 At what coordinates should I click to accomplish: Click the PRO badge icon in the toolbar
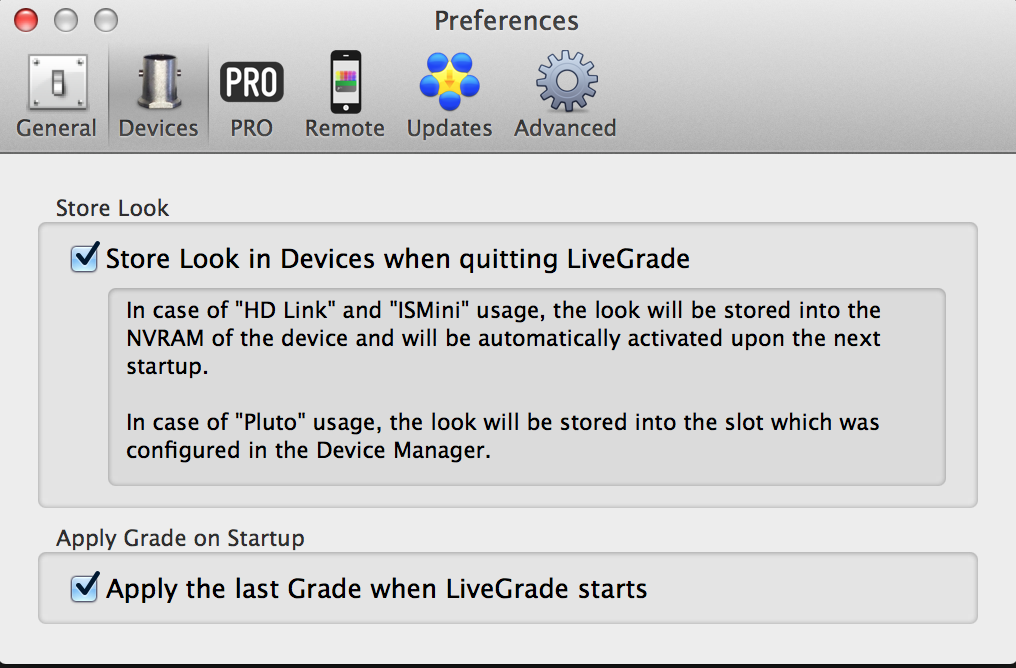pos(250,80)
